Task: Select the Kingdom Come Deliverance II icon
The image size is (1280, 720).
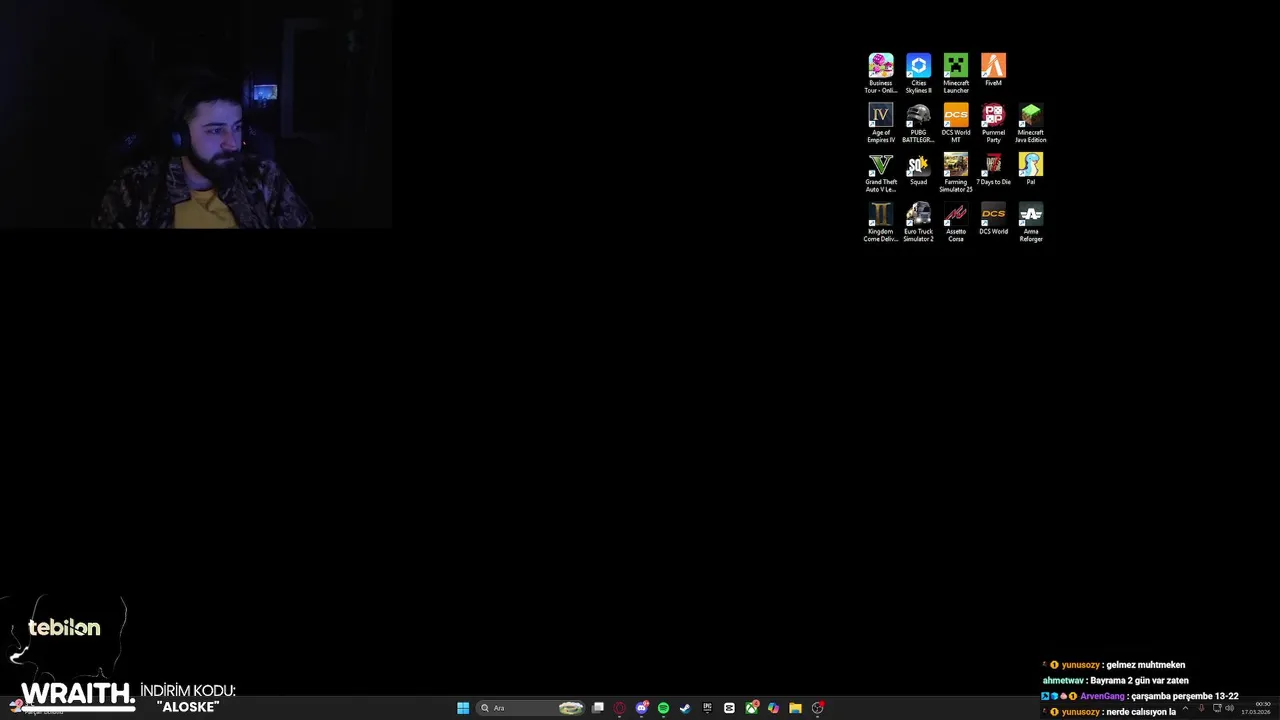Action: (881, 222)
